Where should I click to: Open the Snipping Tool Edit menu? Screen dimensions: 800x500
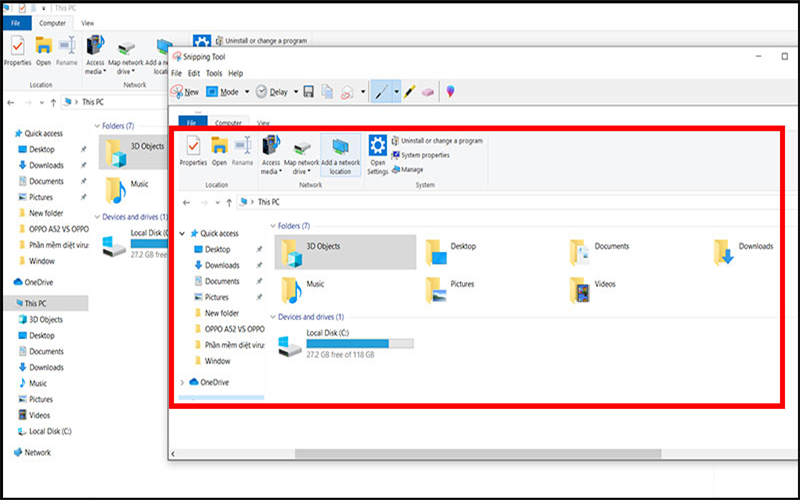point(194,73)
